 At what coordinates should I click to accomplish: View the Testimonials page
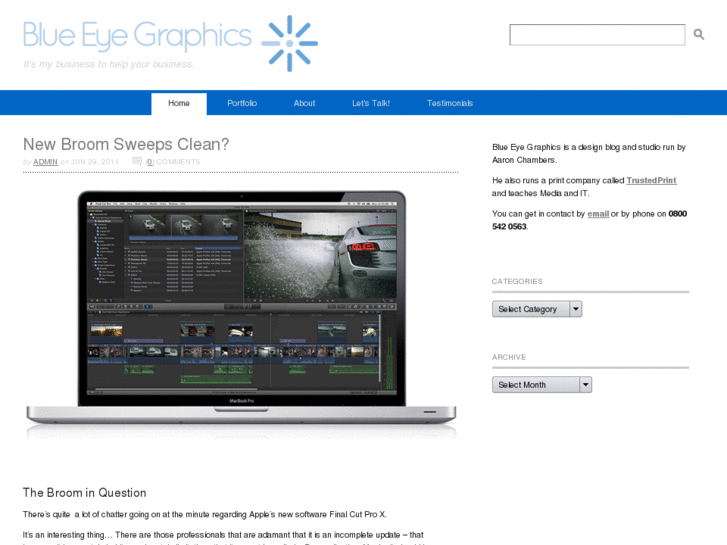pyautogui.click(x=450, y=103)
